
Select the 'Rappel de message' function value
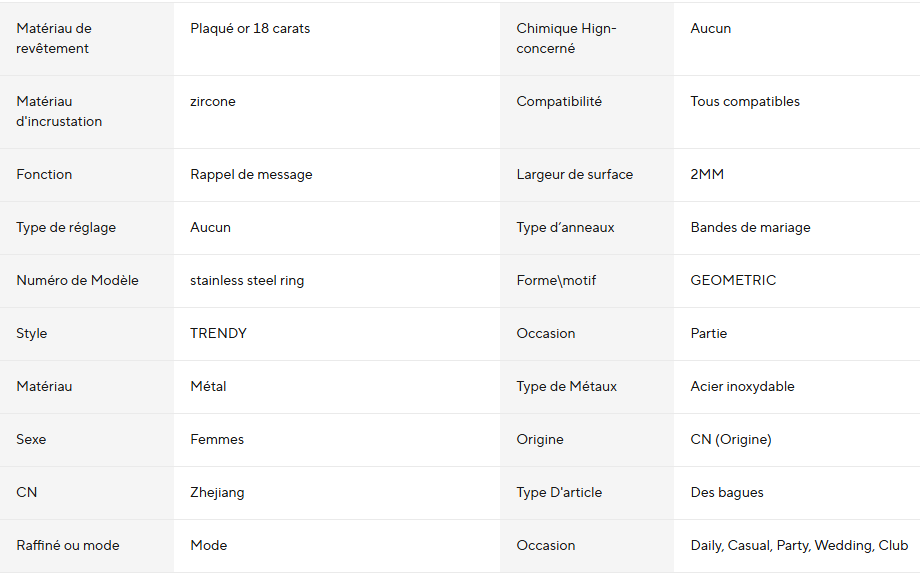tap(251, 174)
